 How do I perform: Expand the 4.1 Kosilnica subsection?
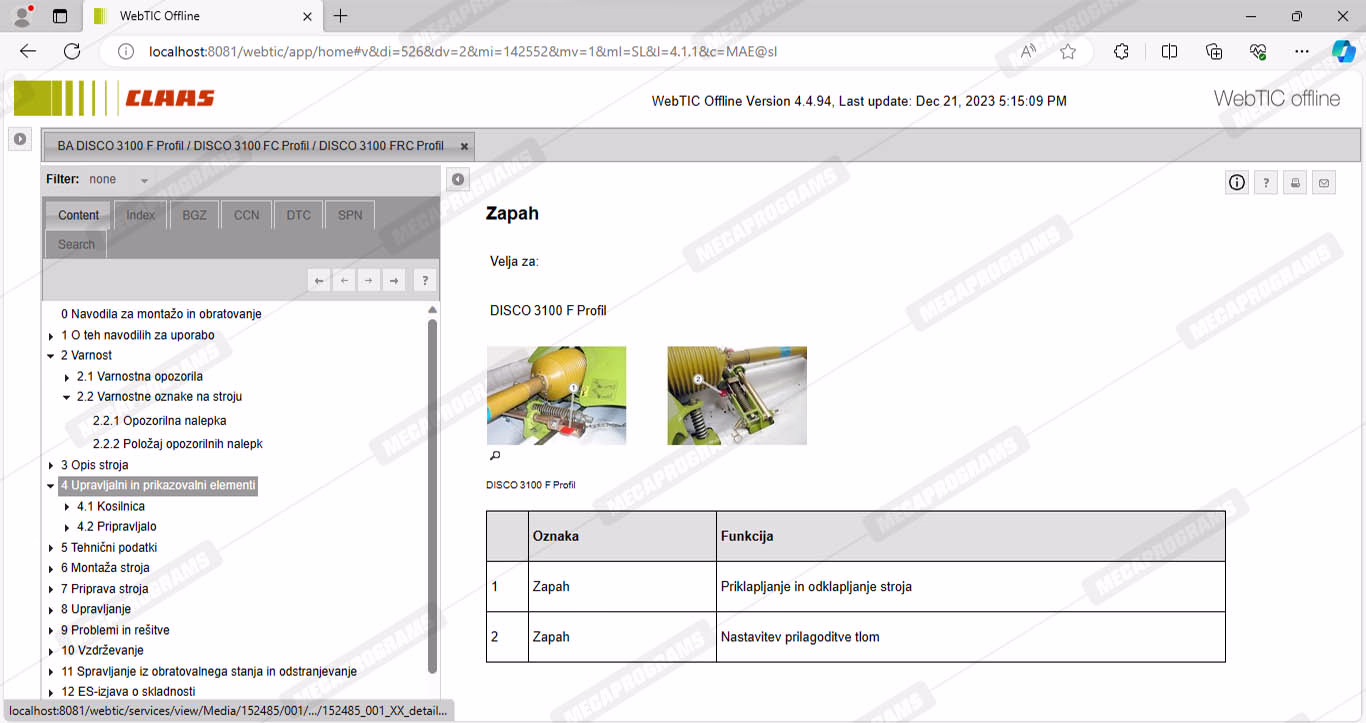(x=67, y=507)
